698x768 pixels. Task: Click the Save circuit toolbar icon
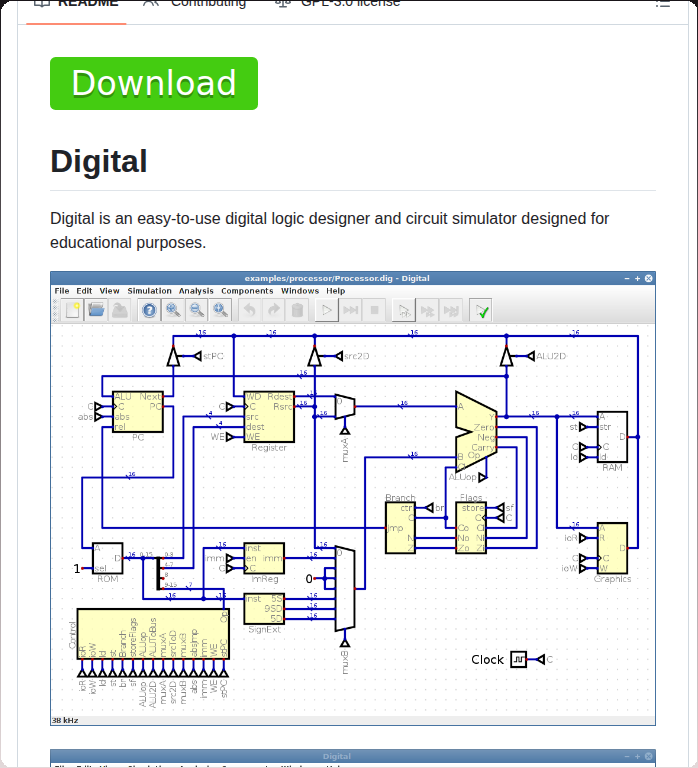coord(120,310)
